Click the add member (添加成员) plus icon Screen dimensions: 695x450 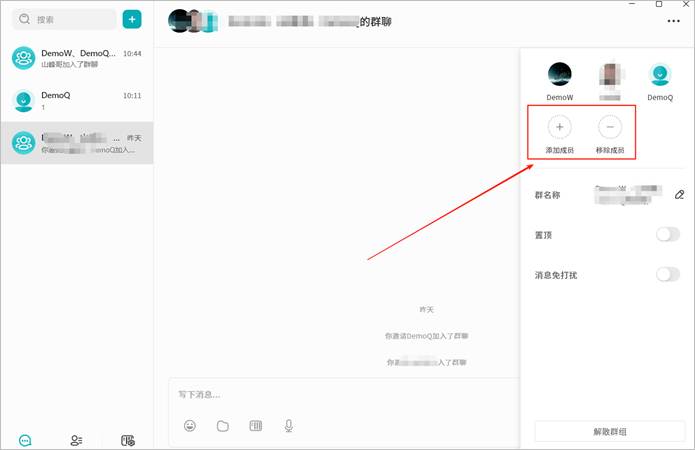tap(559, 127)
